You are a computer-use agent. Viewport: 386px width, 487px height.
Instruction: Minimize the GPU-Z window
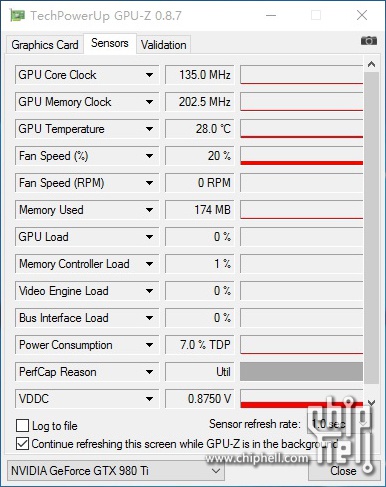(x=271, y=15)
